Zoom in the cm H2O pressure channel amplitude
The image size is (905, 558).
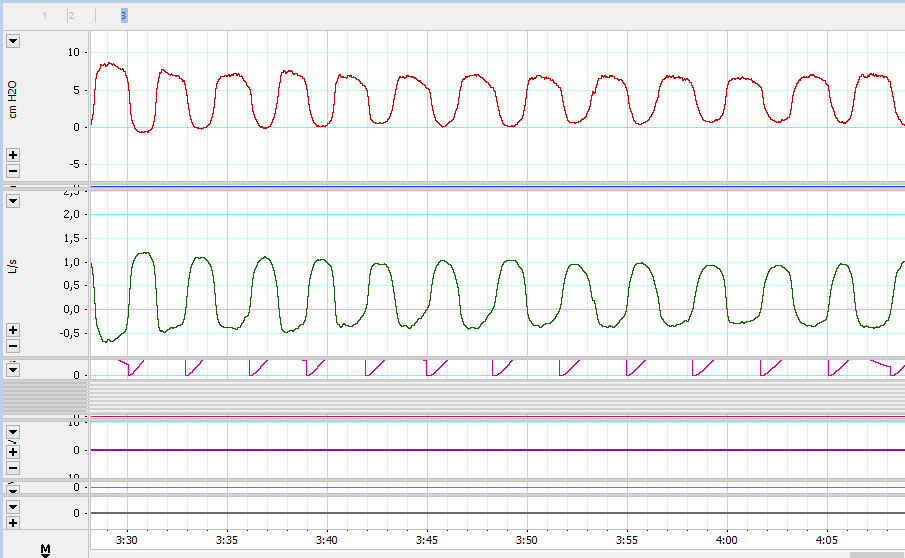pyautogui.click(x=13, y=155)
